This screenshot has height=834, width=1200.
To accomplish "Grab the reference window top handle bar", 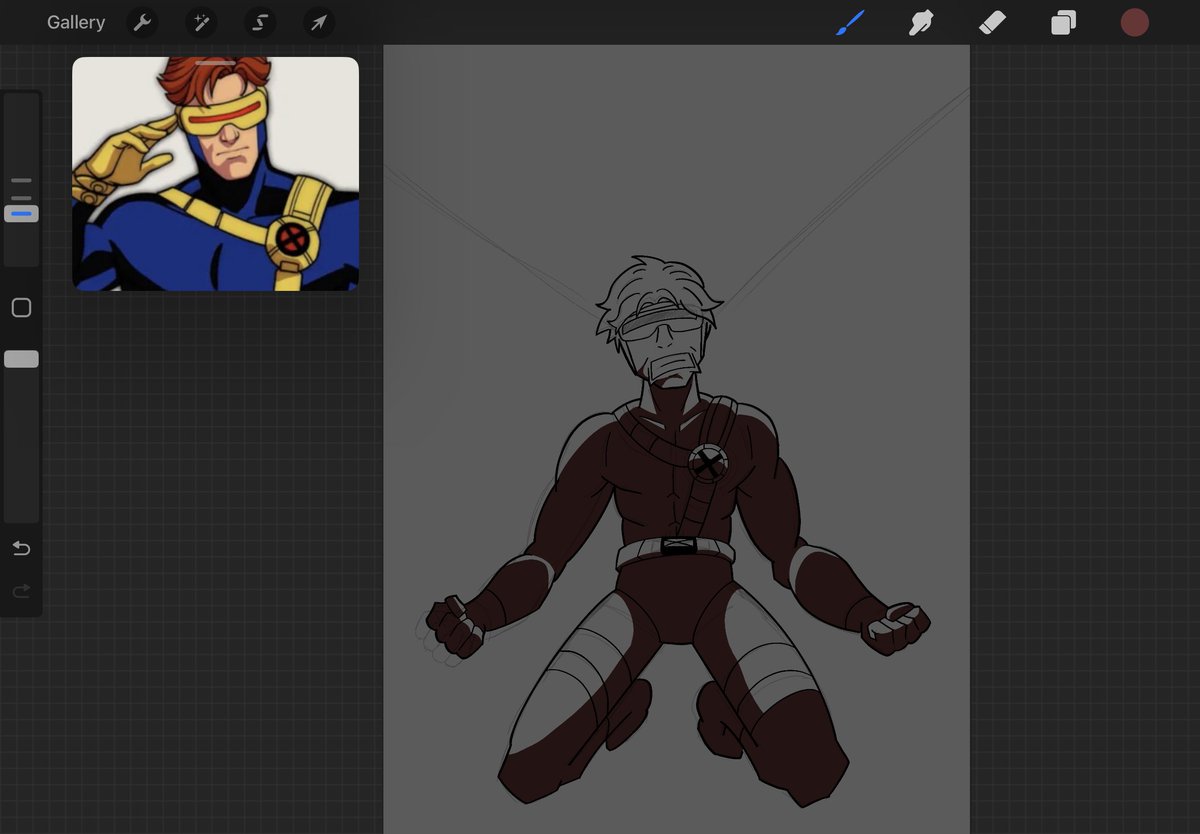I will pyautogui.click(x=215, y=63).
